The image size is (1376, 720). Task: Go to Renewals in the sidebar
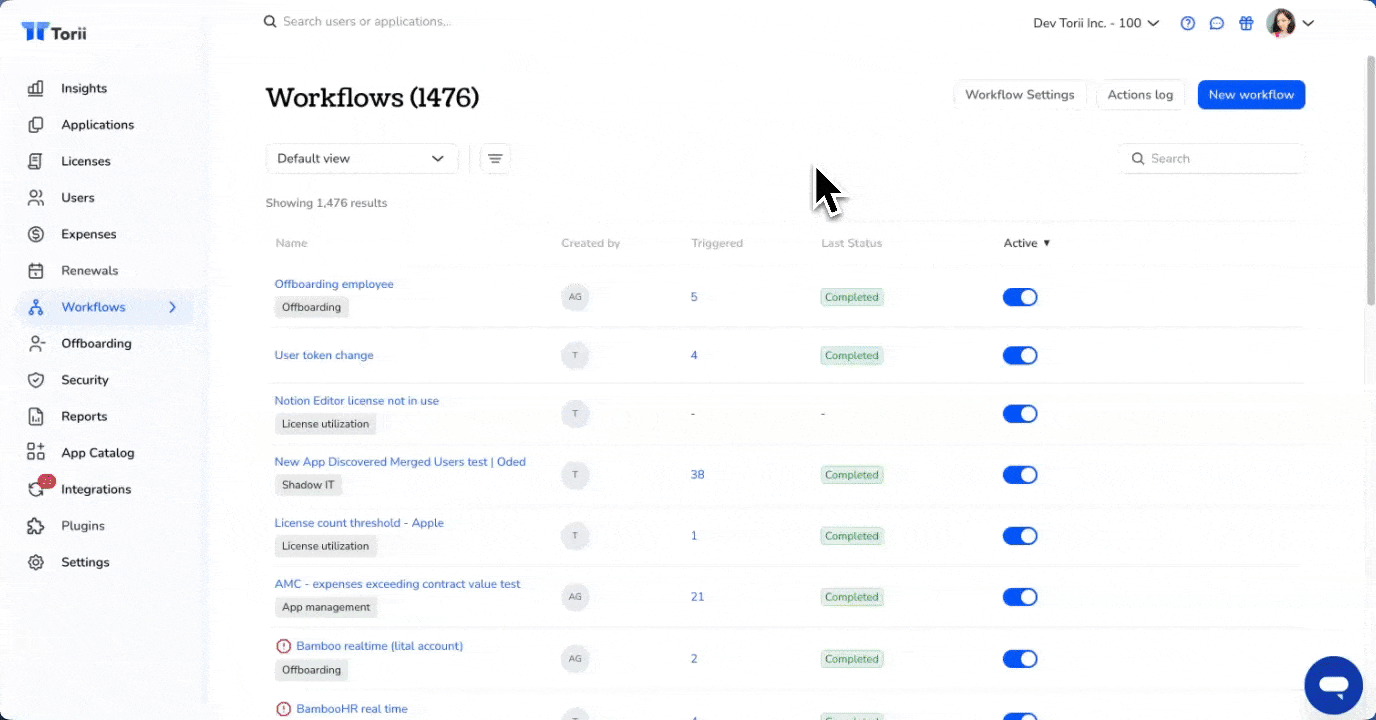click(90, 271)
